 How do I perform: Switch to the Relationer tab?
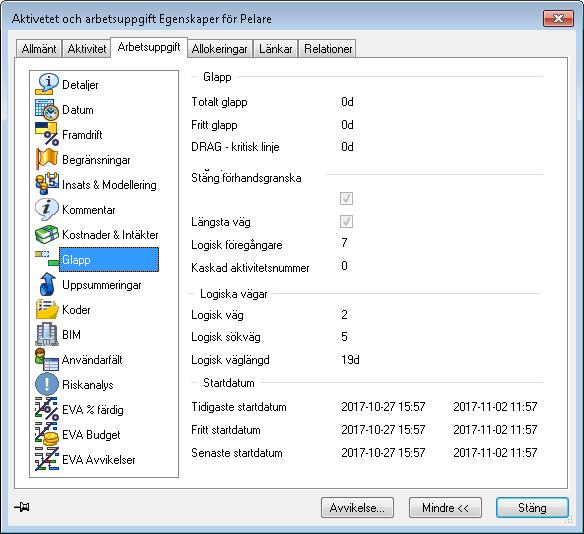click(x=328, y=49)
